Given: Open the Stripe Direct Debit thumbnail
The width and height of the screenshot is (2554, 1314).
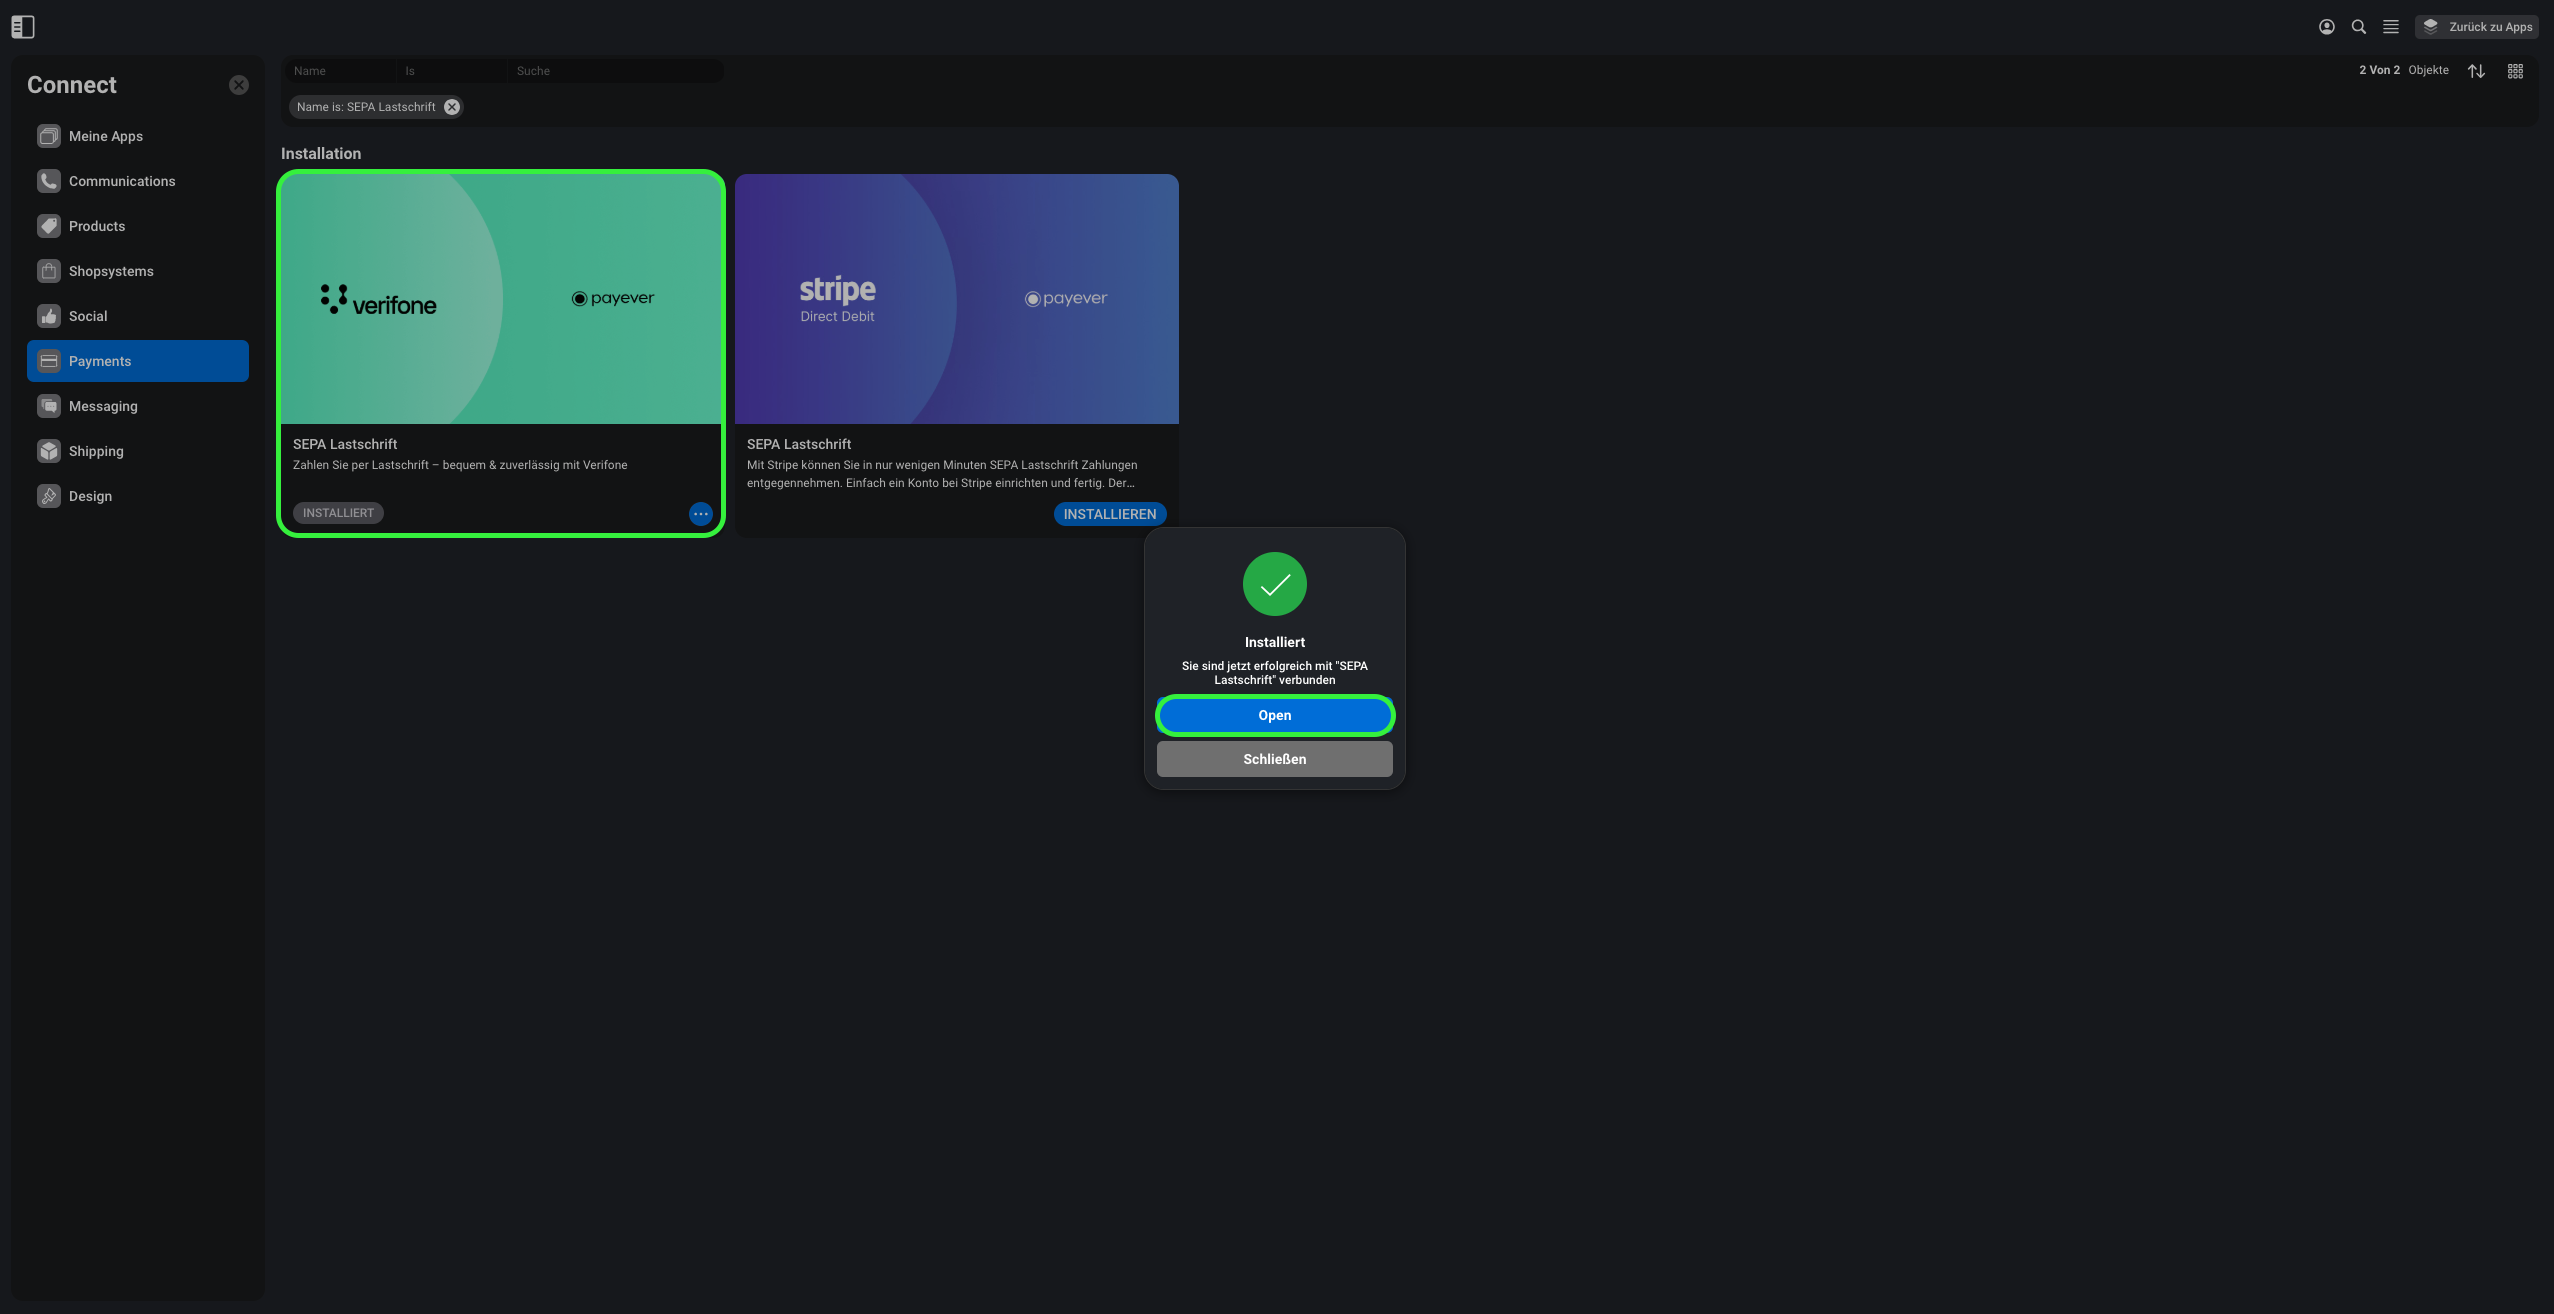Looking at the screenshot, I should 957,299.
